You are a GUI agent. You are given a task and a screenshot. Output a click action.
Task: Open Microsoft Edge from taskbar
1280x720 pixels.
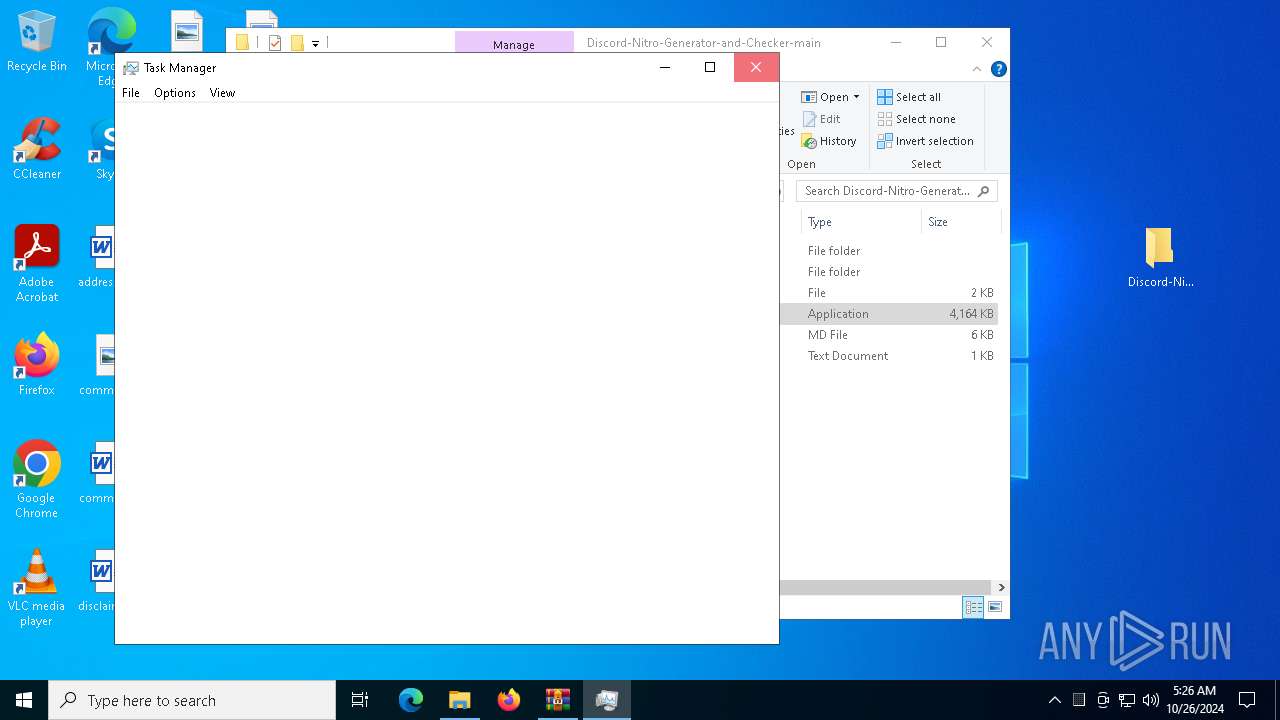point(411,700)
